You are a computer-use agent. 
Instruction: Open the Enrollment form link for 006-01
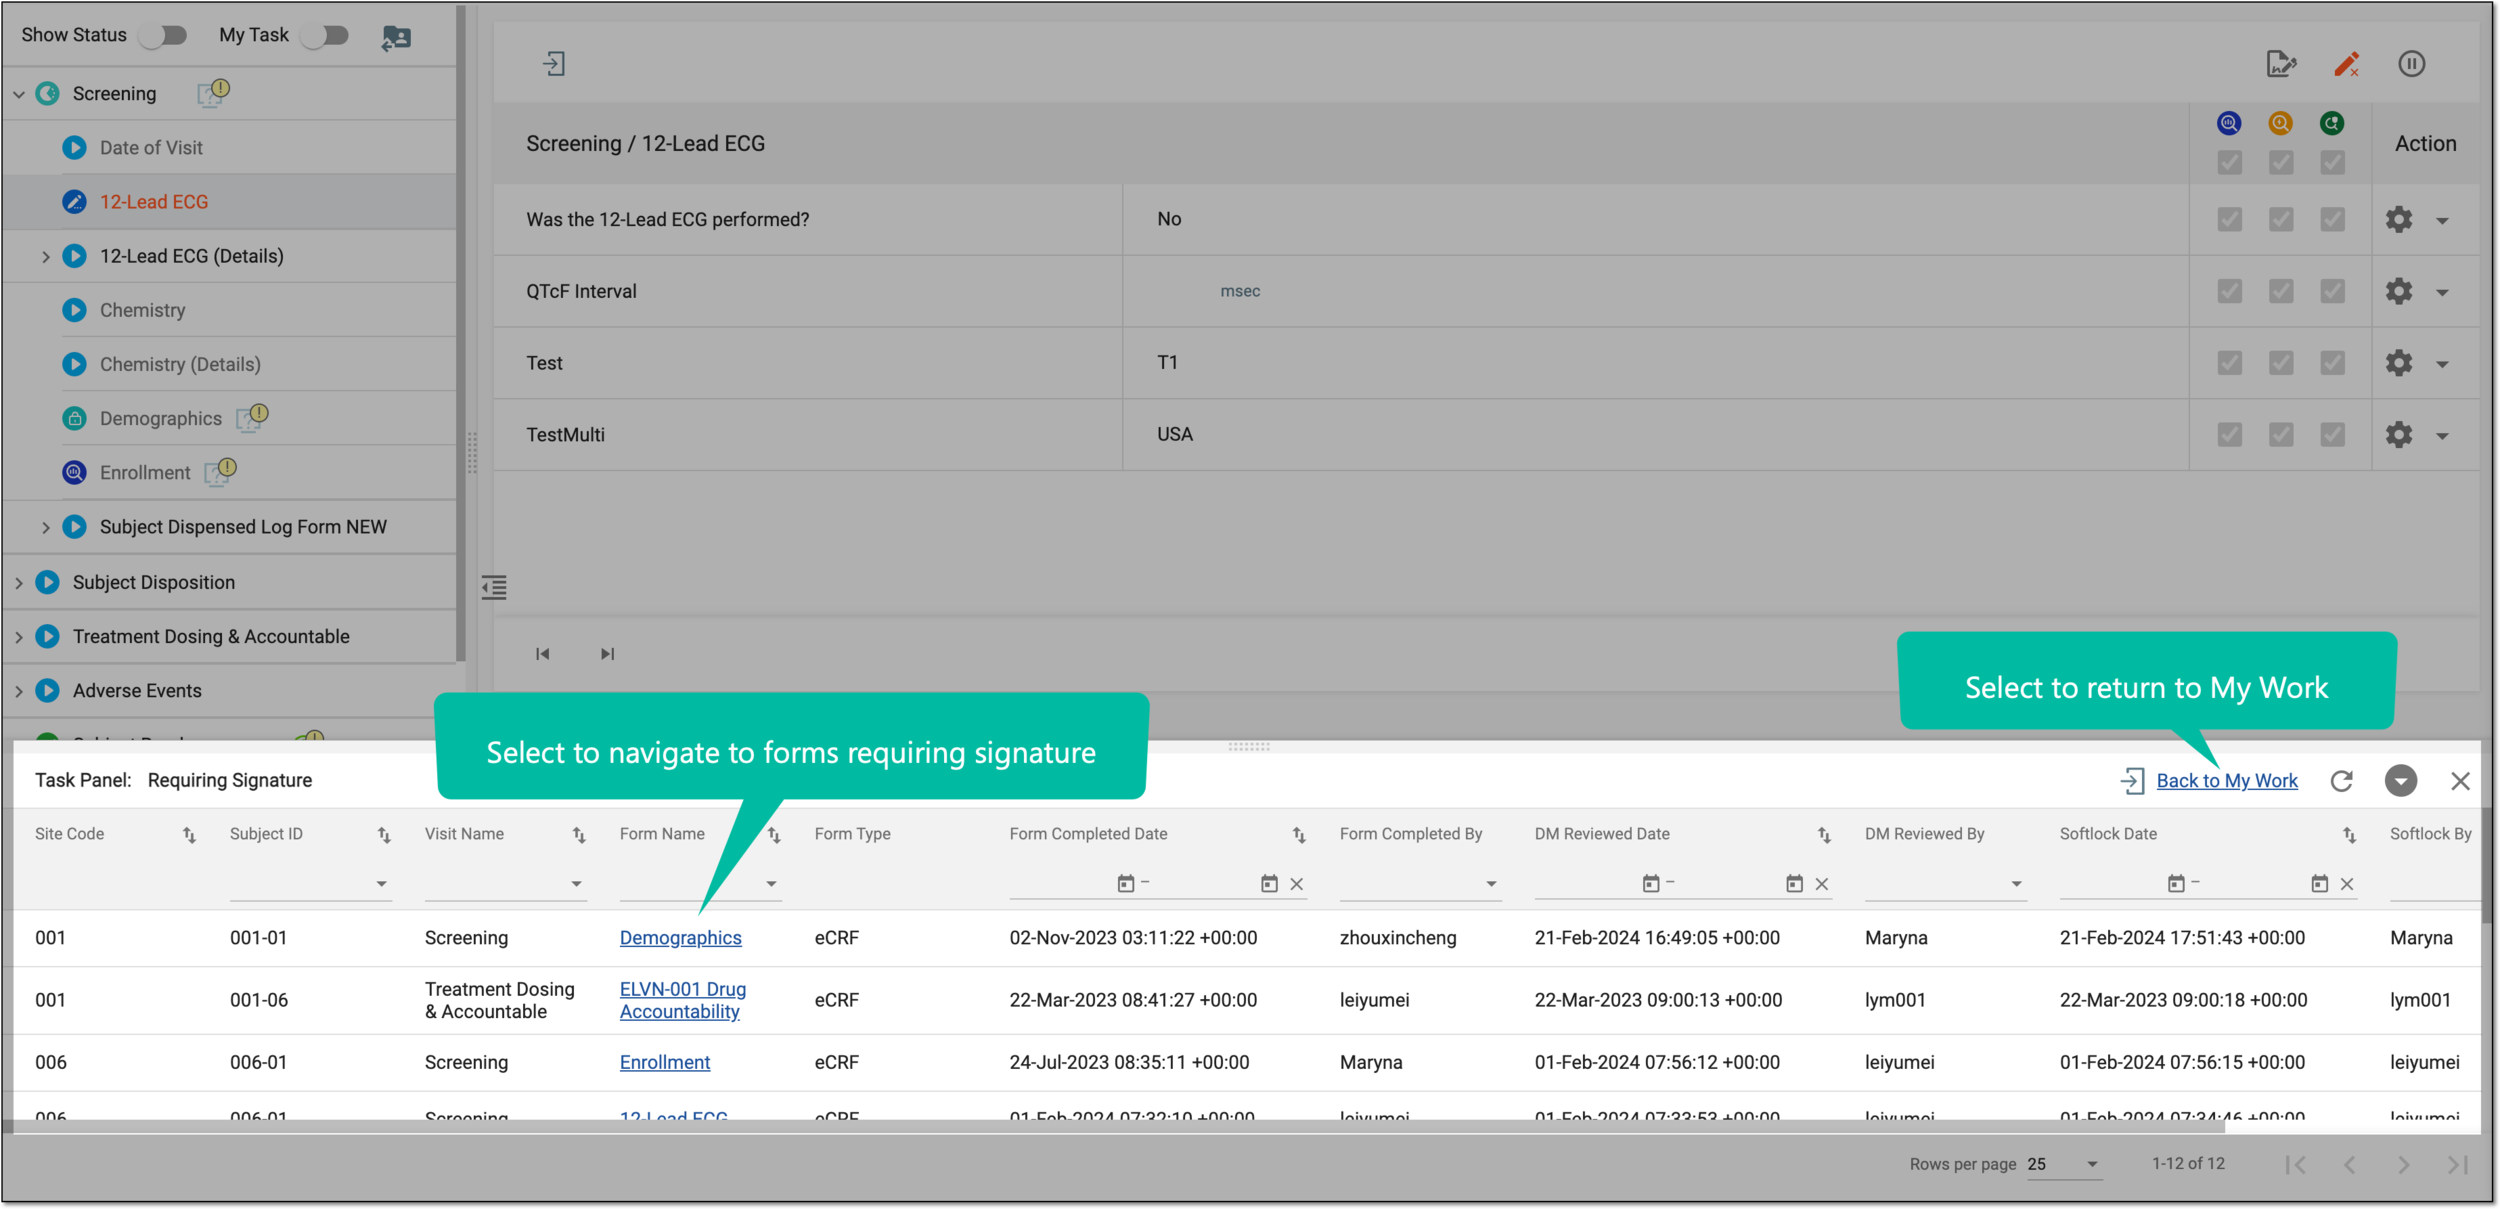click(665, 1063)
